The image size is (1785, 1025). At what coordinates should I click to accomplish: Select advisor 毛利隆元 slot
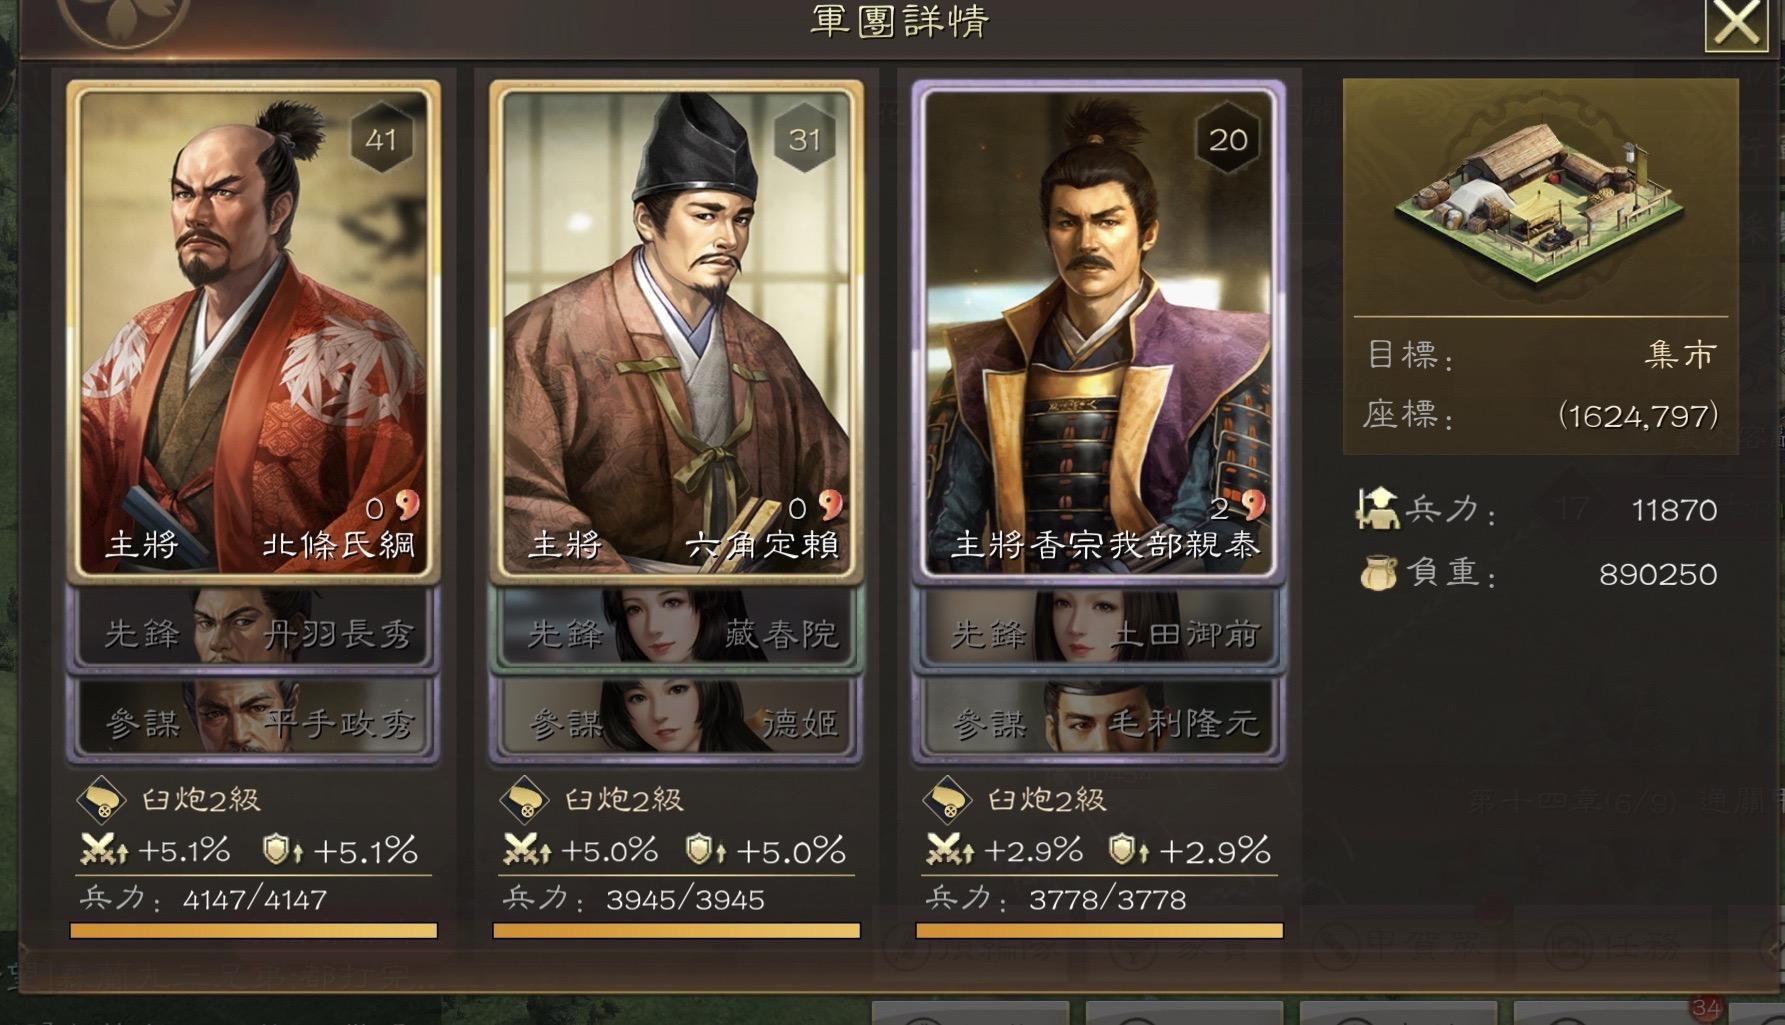(x=1099, y=719)
